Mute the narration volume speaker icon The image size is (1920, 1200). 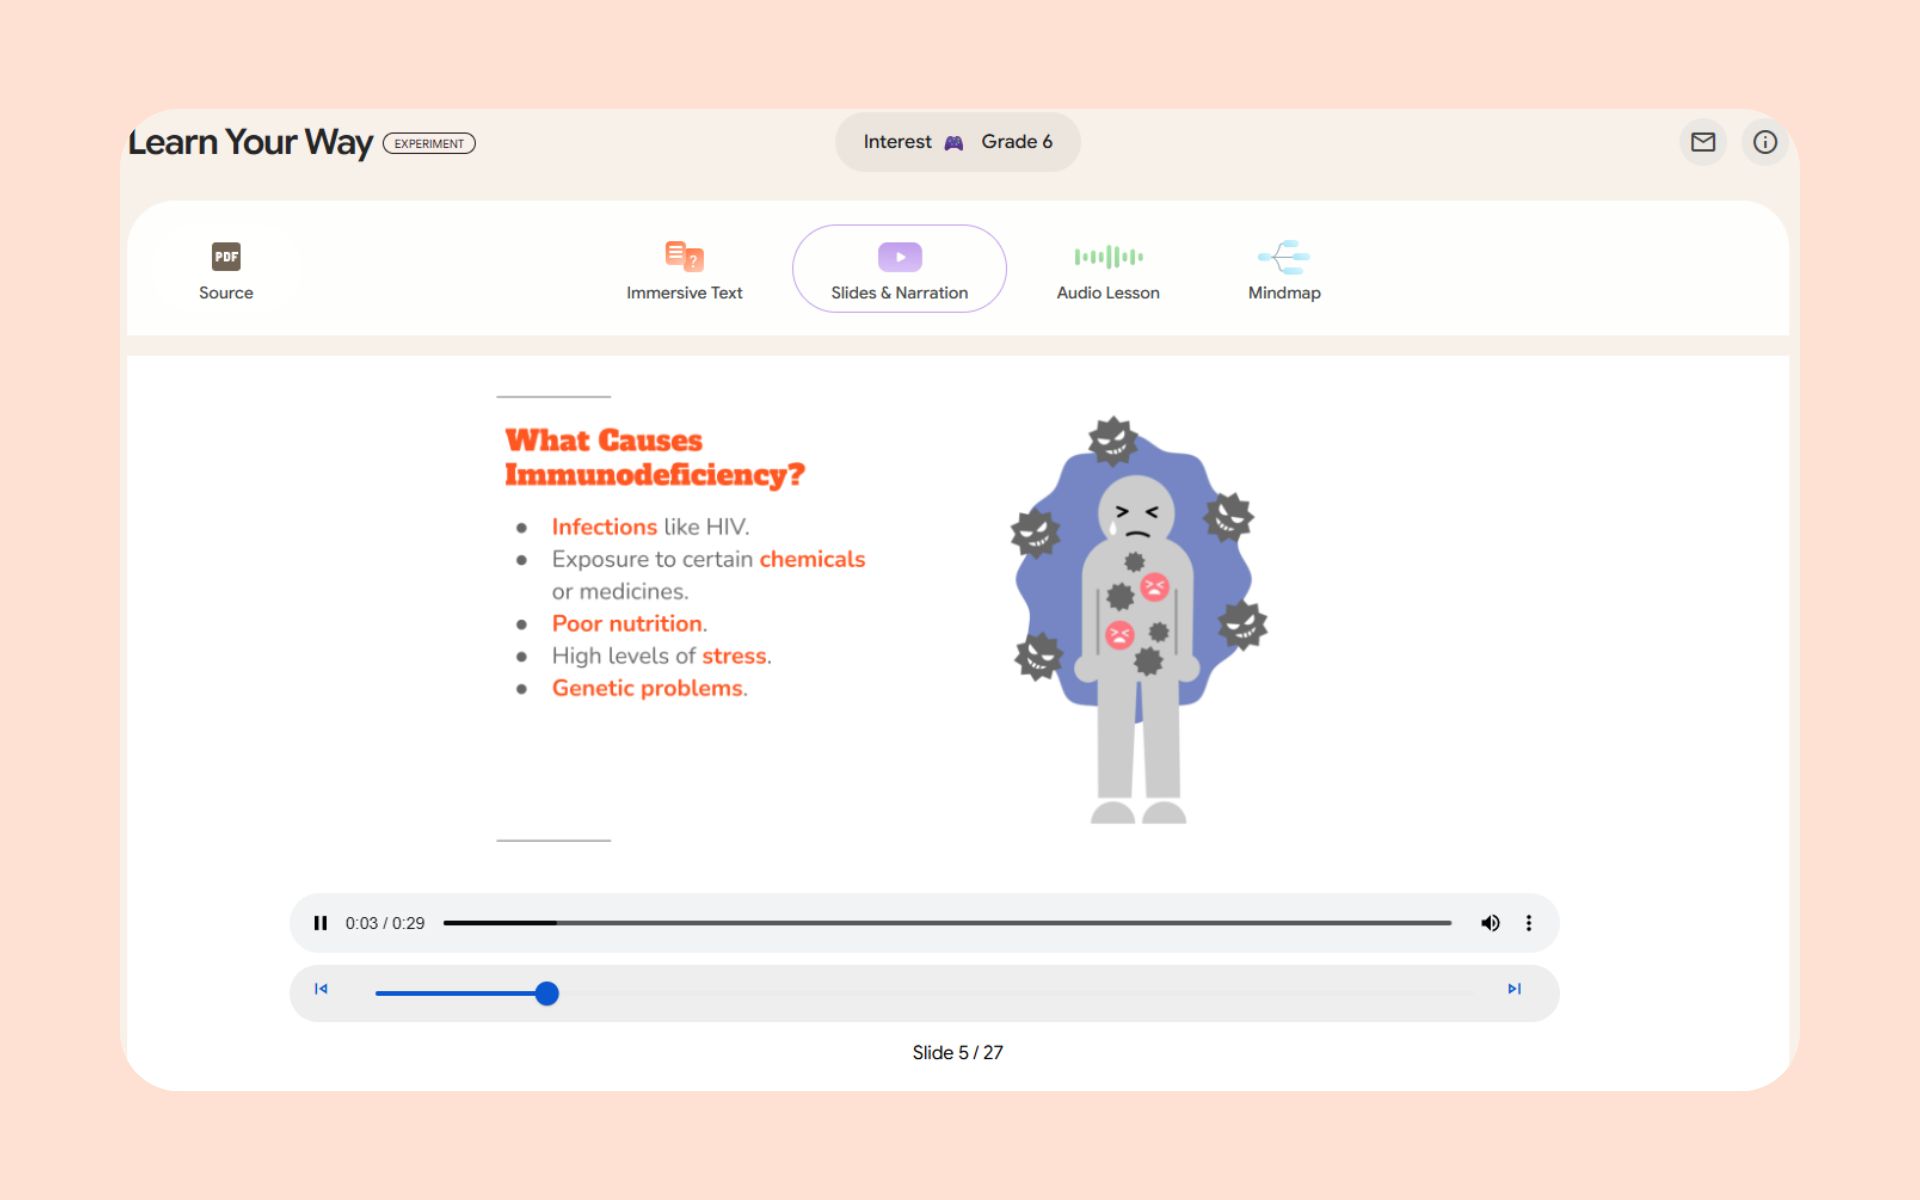coord(1490,923)
